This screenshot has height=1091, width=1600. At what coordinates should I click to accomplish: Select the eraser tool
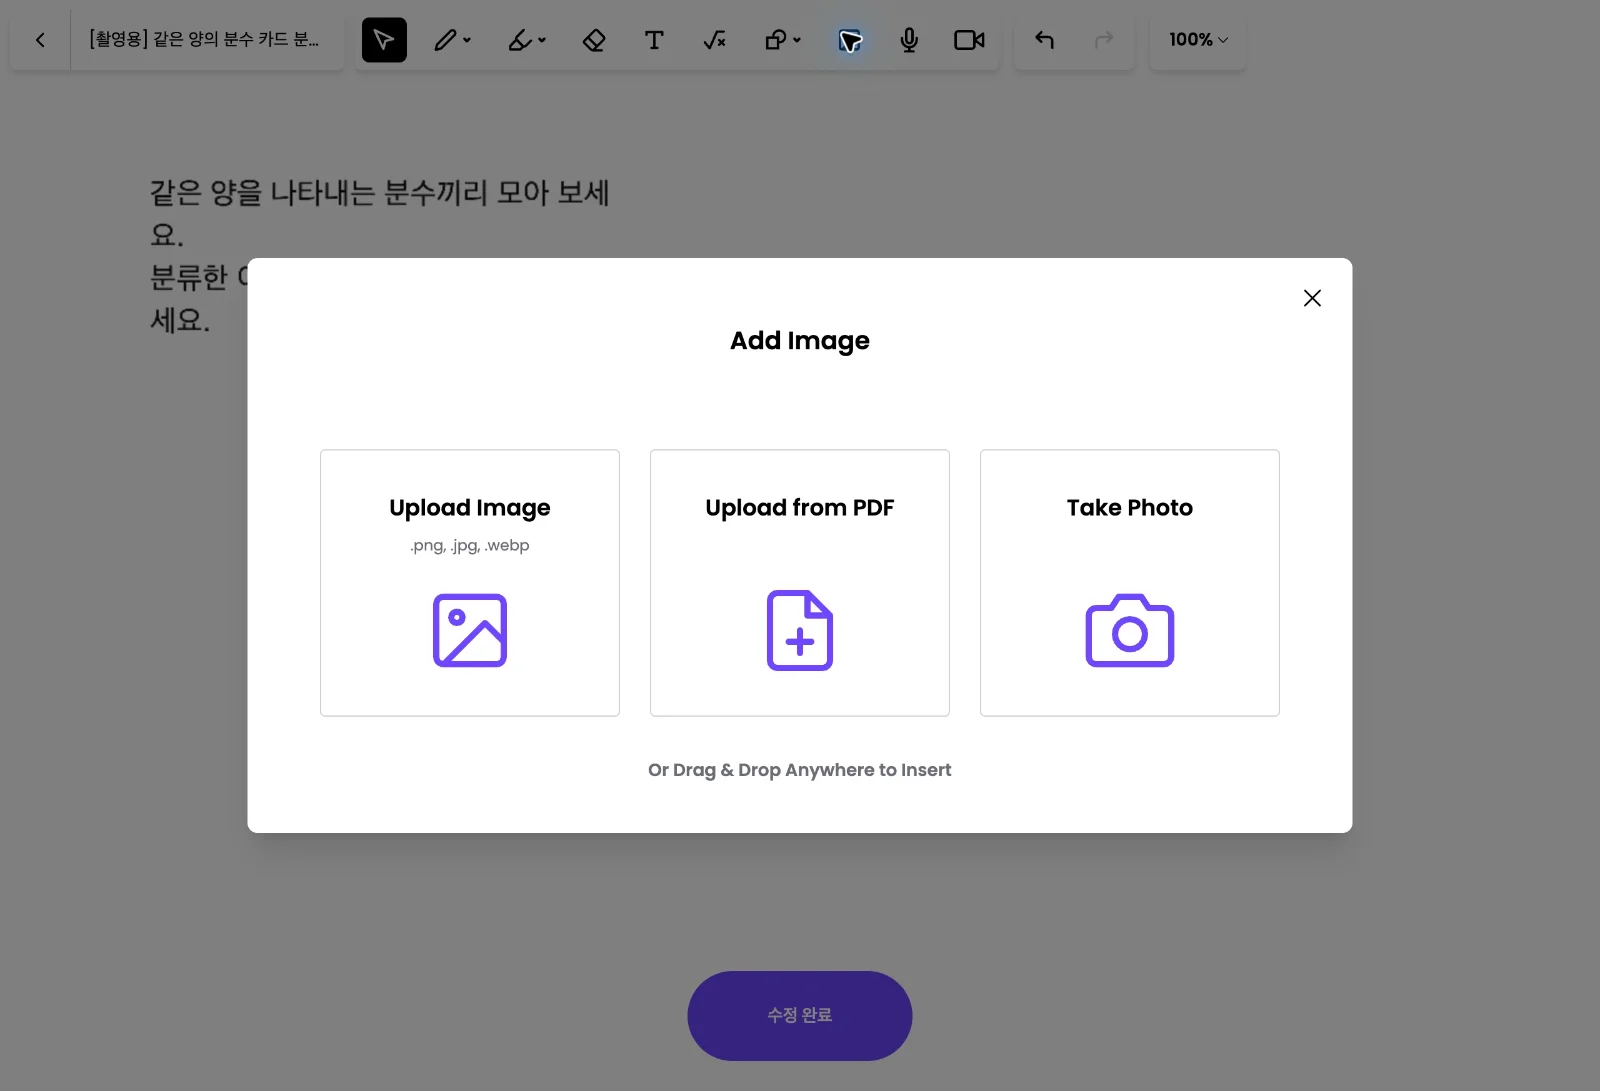(594, 40)
